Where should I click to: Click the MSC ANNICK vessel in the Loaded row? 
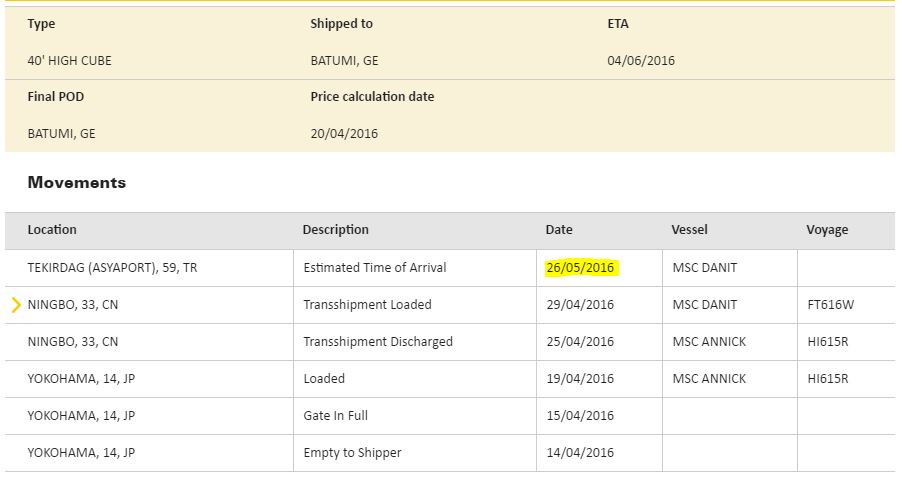[x=709, y=379]
